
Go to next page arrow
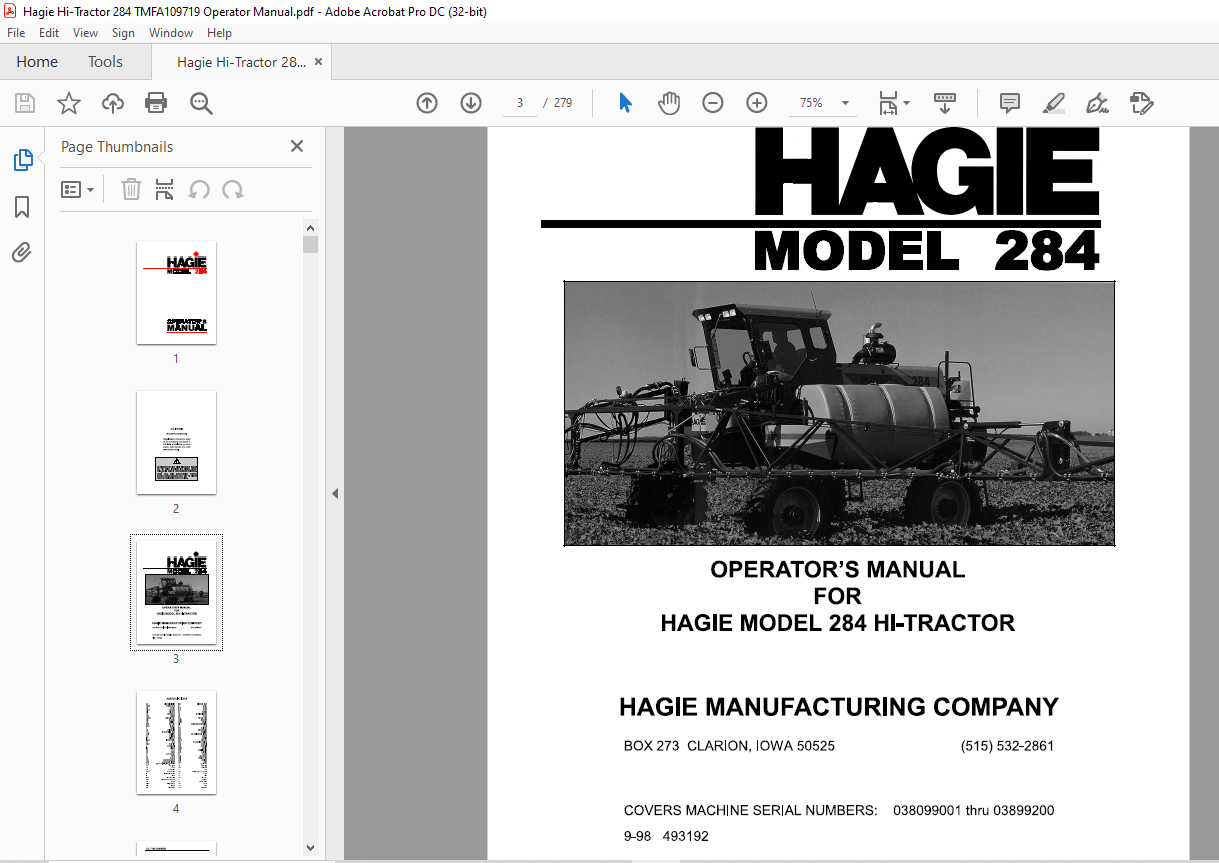471,103
